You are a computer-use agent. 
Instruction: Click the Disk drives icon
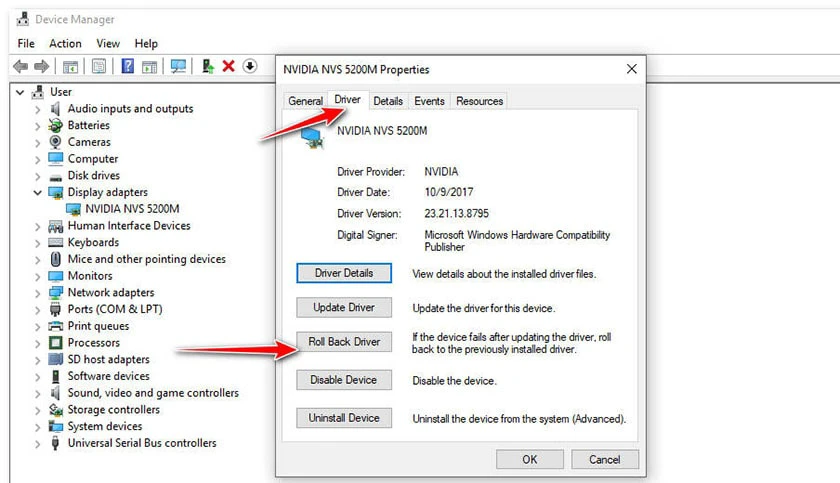(56, 176)
